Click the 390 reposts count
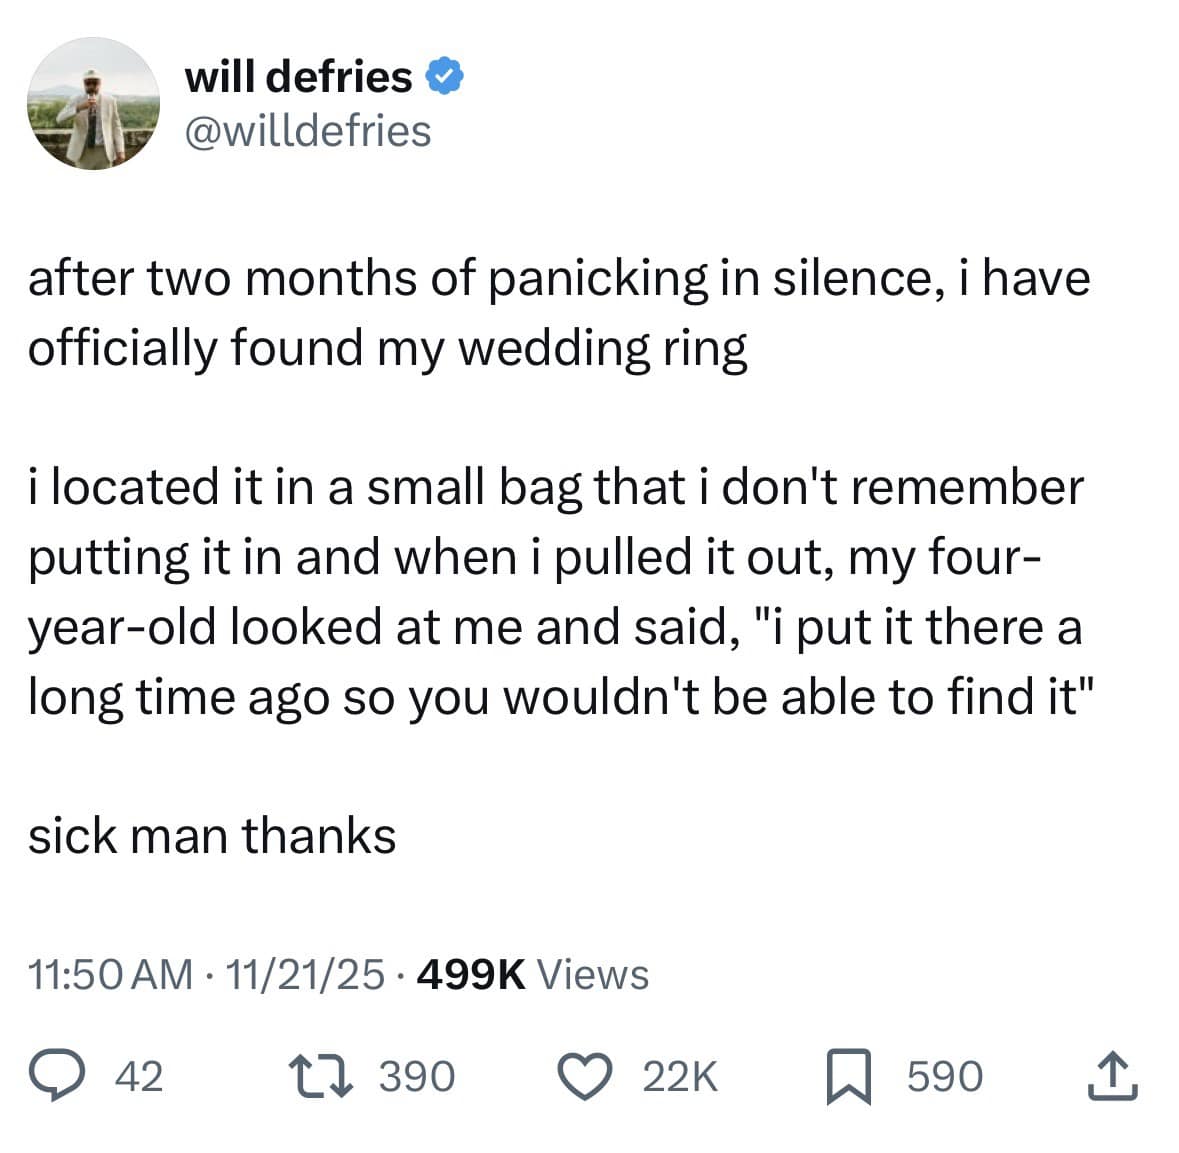The image size is (1179, 1153). (x=417, y=1077)
